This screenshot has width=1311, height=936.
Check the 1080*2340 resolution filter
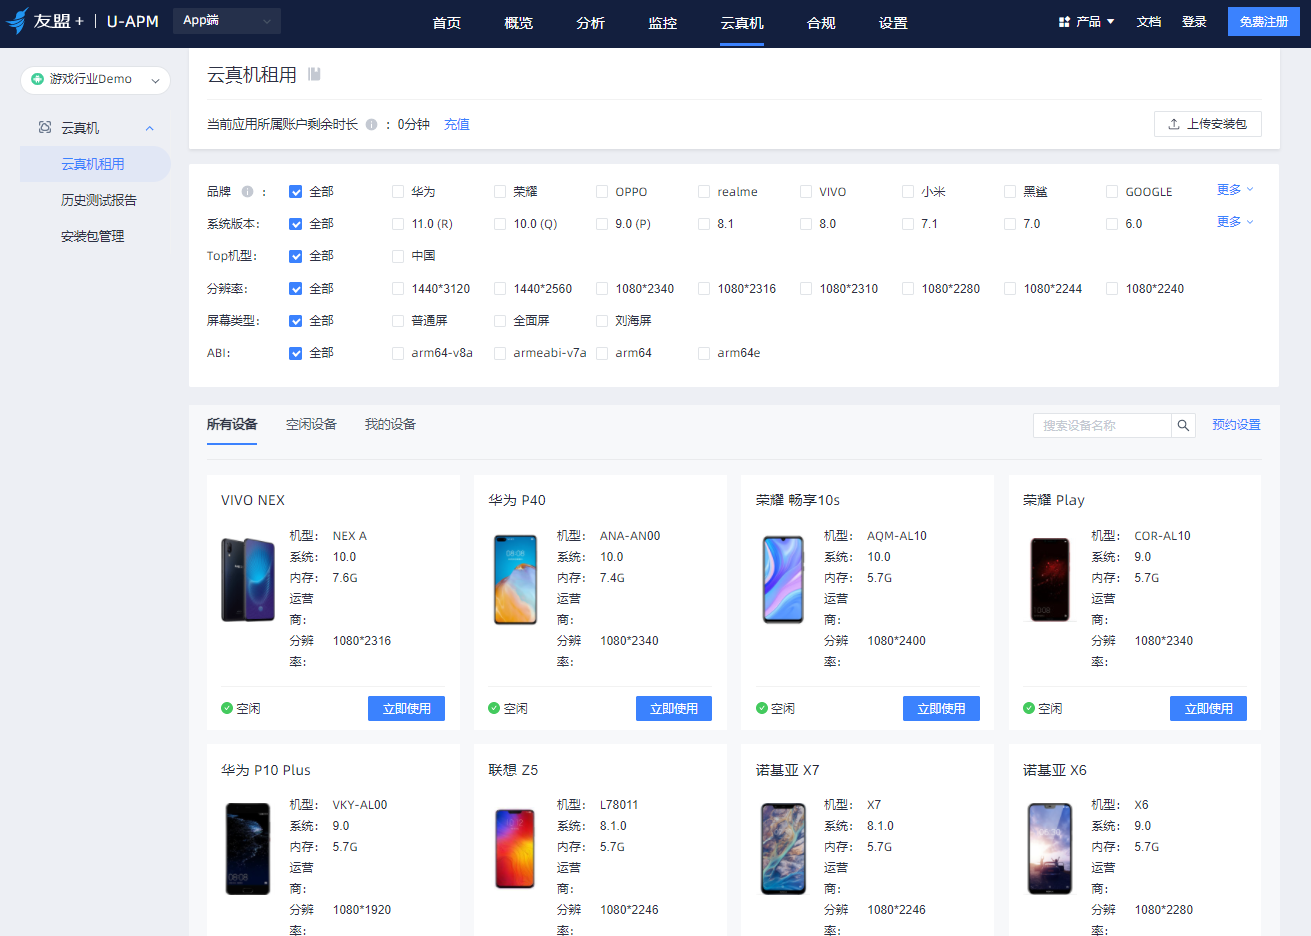(602, 289)
